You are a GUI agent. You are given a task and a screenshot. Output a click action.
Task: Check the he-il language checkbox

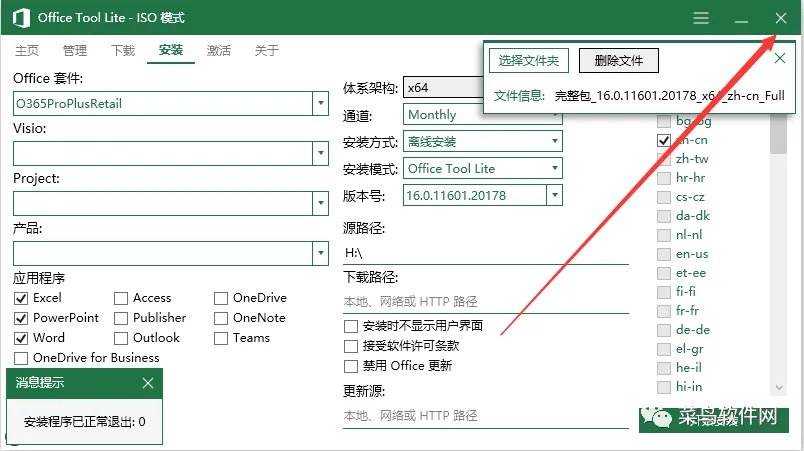[664, 367]
